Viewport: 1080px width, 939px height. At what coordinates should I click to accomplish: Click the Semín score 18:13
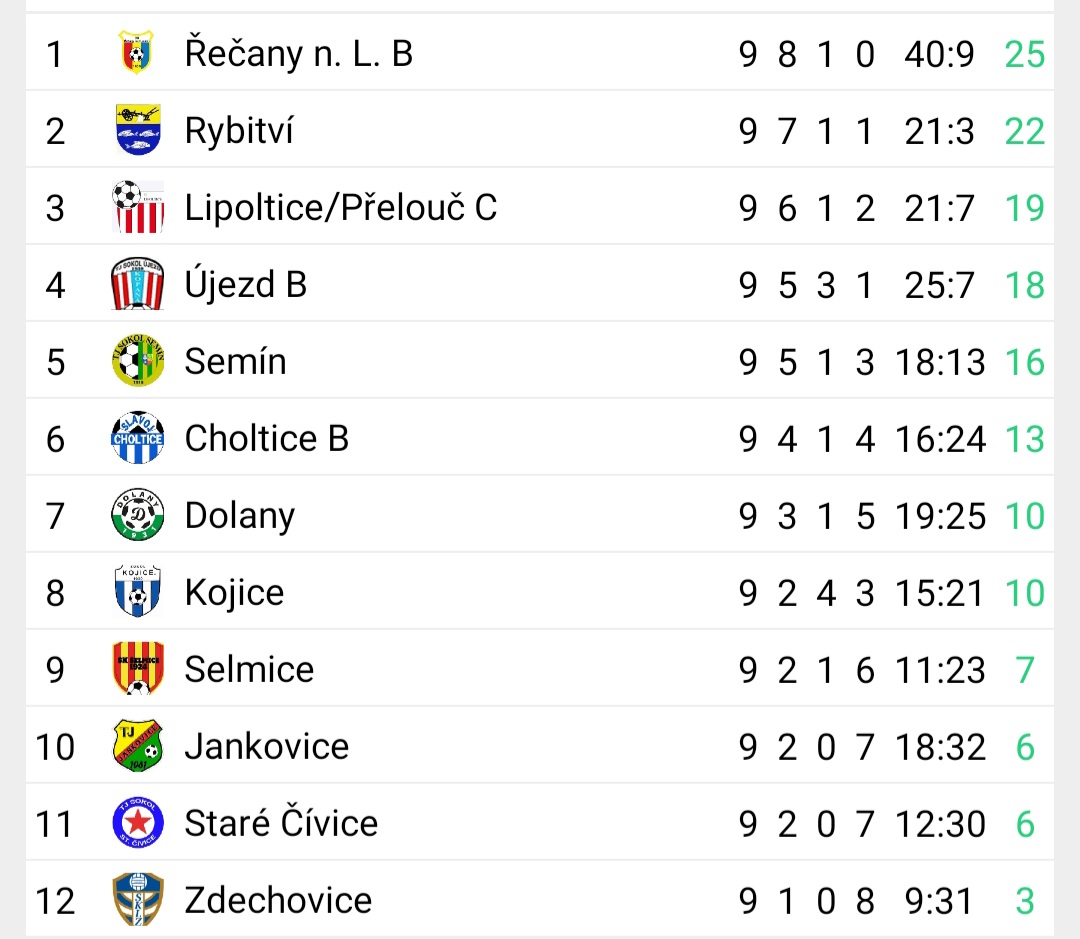pyautogui.click(x=940, y=361)
